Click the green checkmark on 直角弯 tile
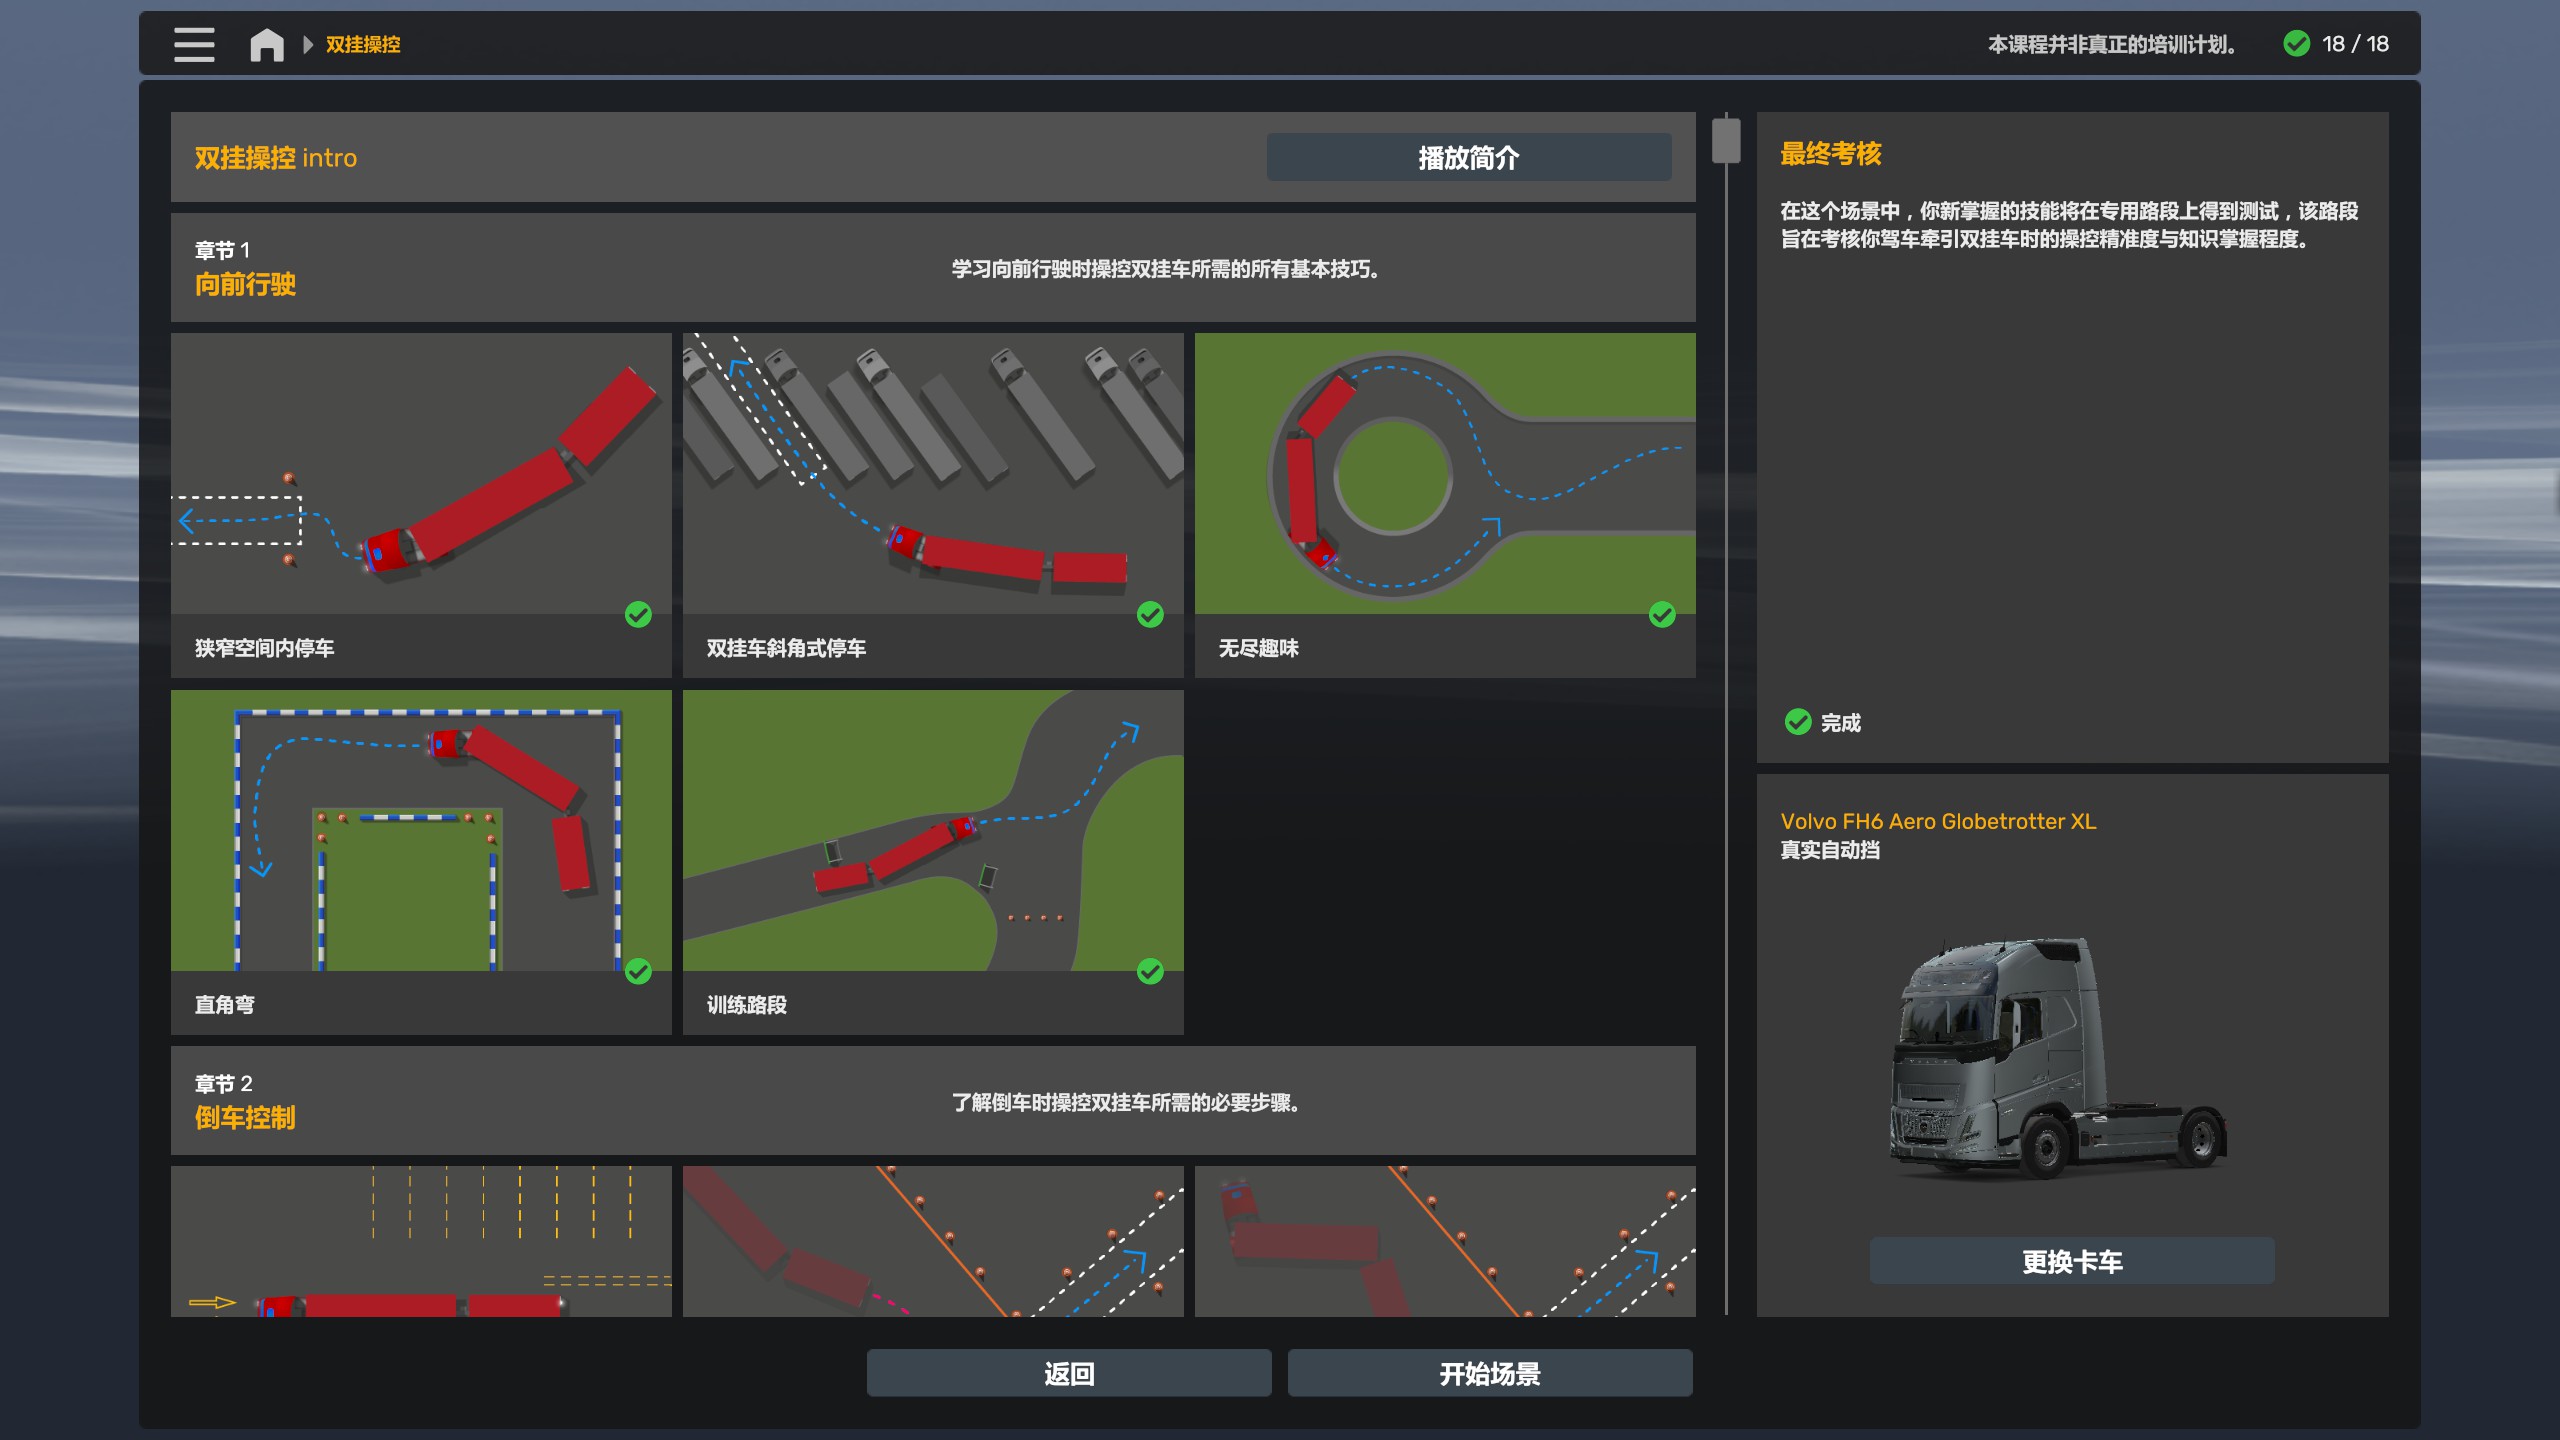 (638, 971)
